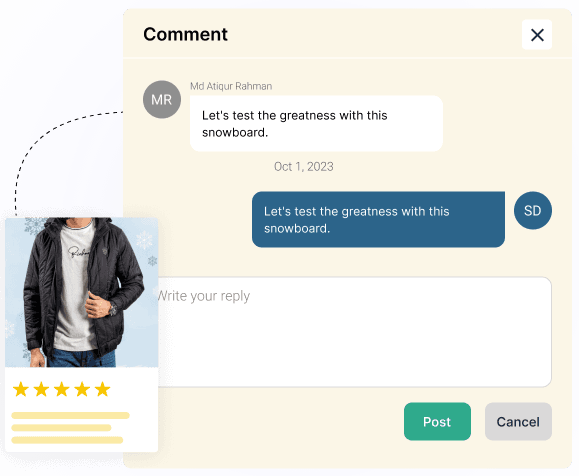Focus the Write your reply field
Viewport: 579px width, 476px height.
click(x=354, y=332)
